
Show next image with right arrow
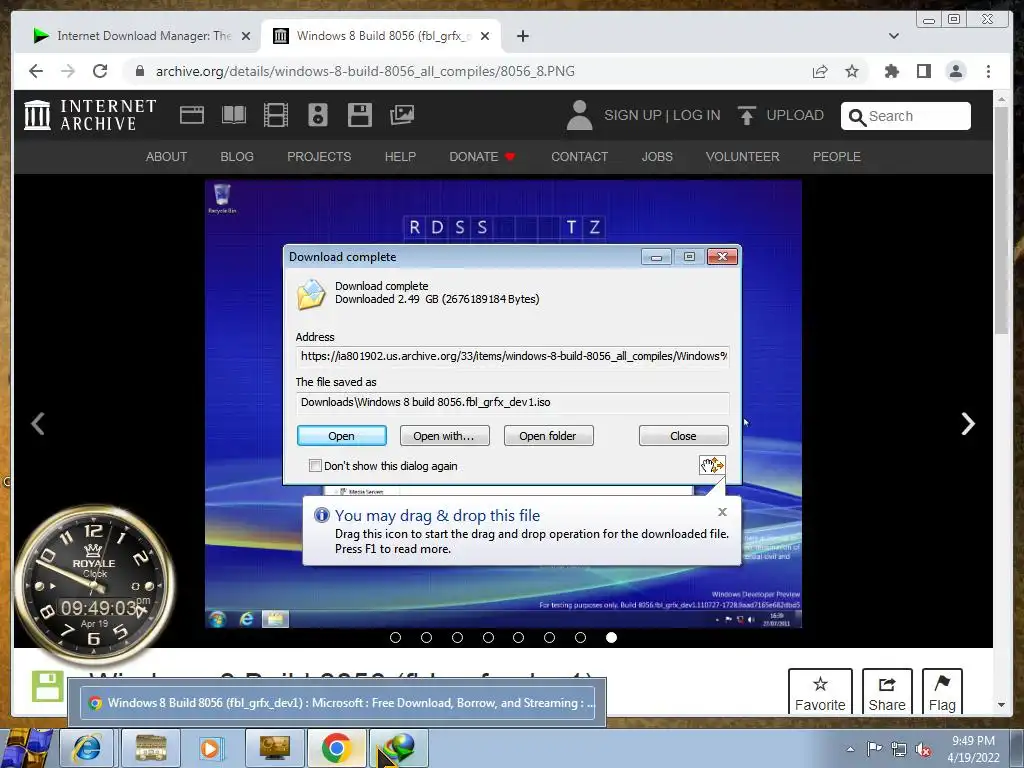[968, 424]
